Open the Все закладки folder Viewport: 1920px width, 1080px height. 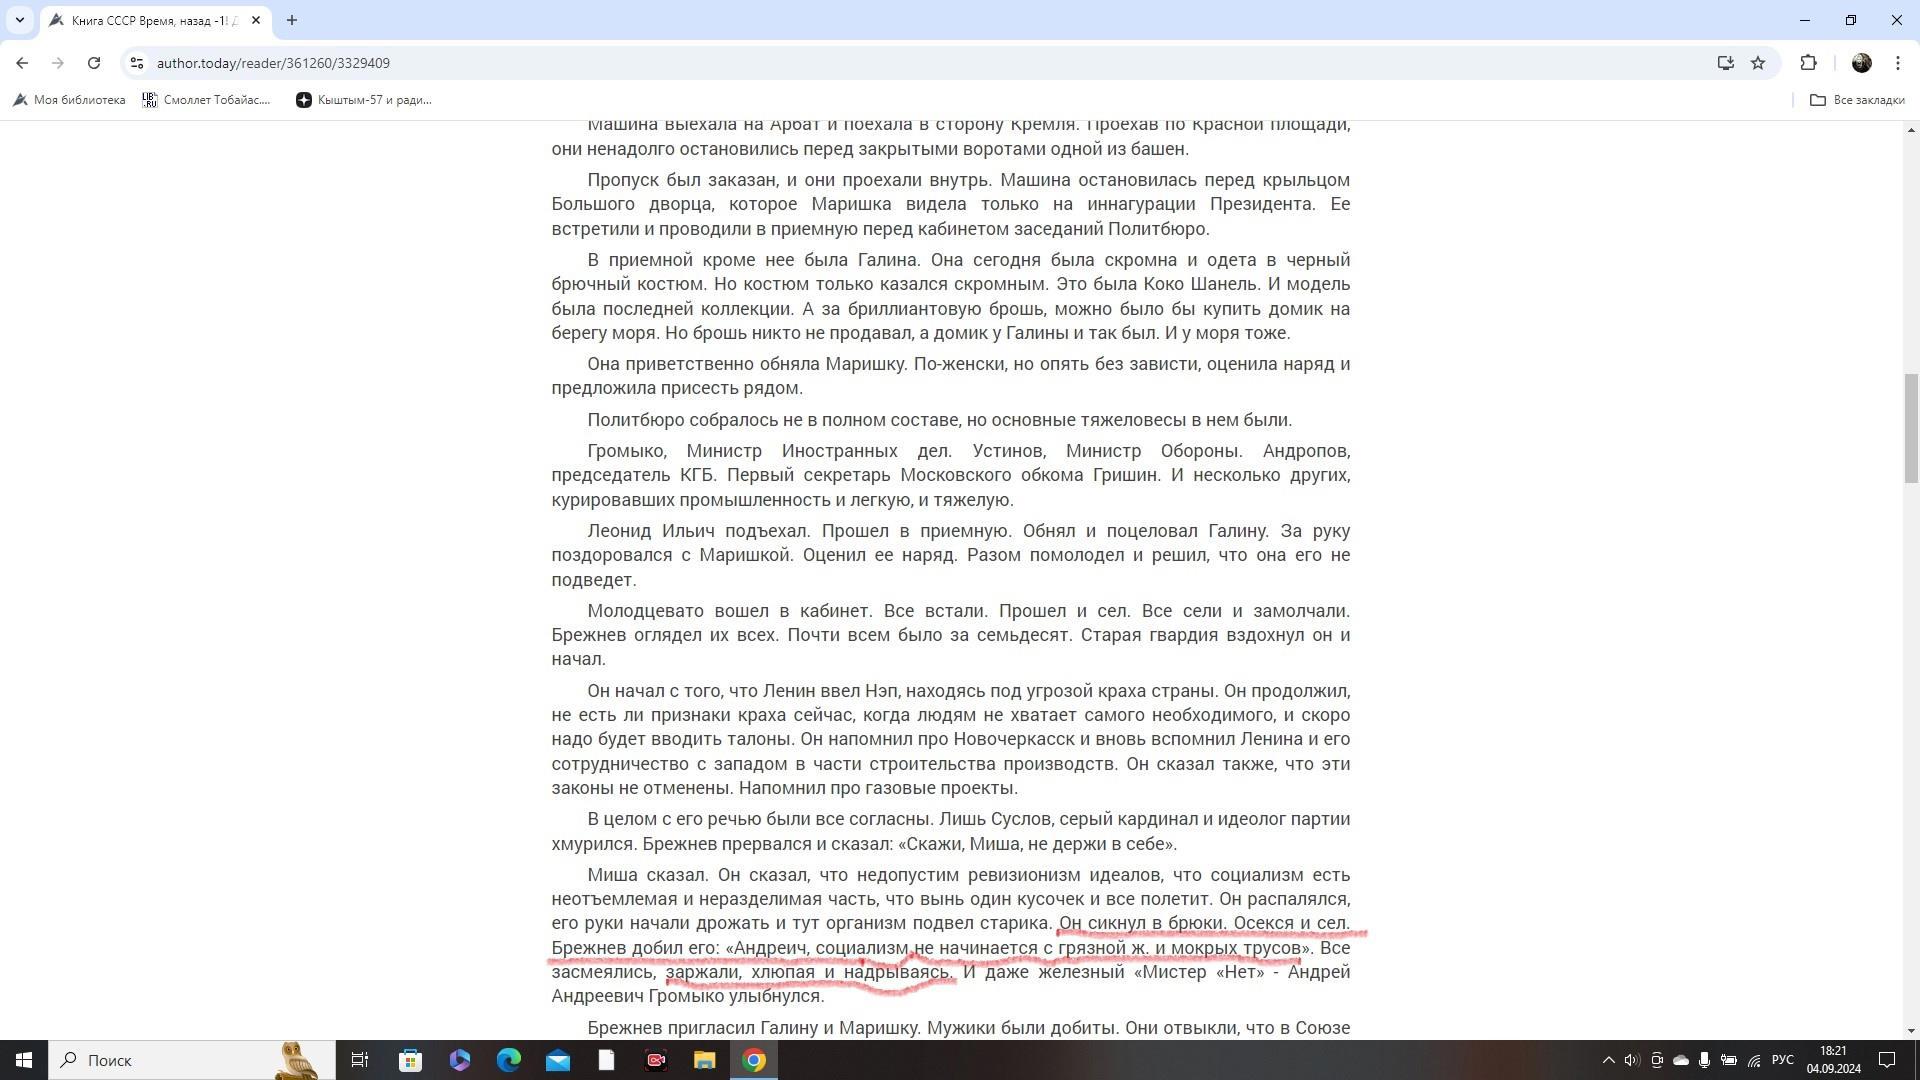[1857, 100]
